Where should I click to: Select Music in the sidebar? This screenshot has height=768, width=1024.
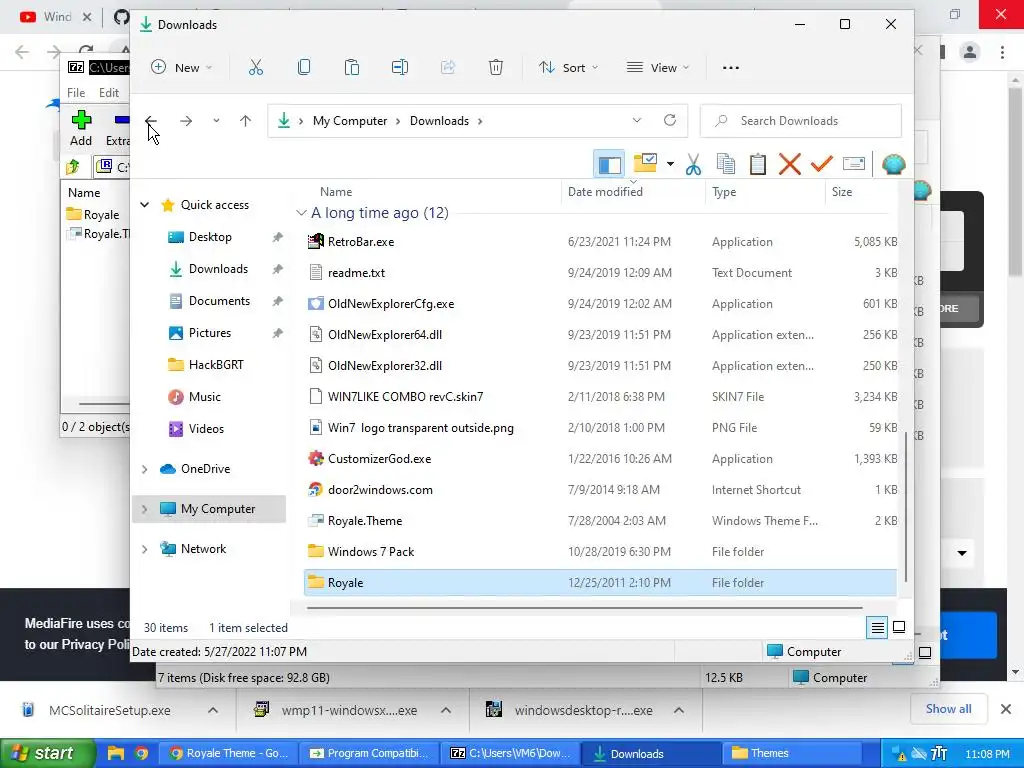click(x=204, y=397)
